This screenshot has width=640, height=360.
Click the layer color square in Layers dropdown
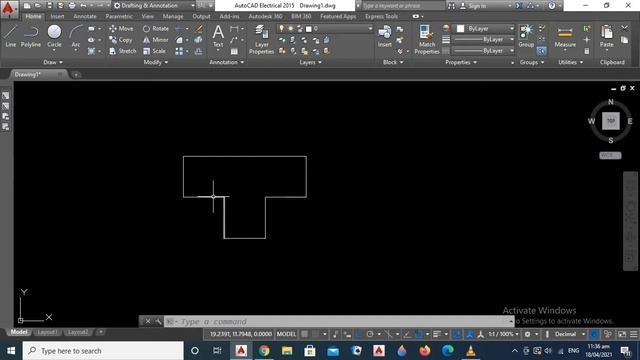pyautogui.click(x=309, y=29)
